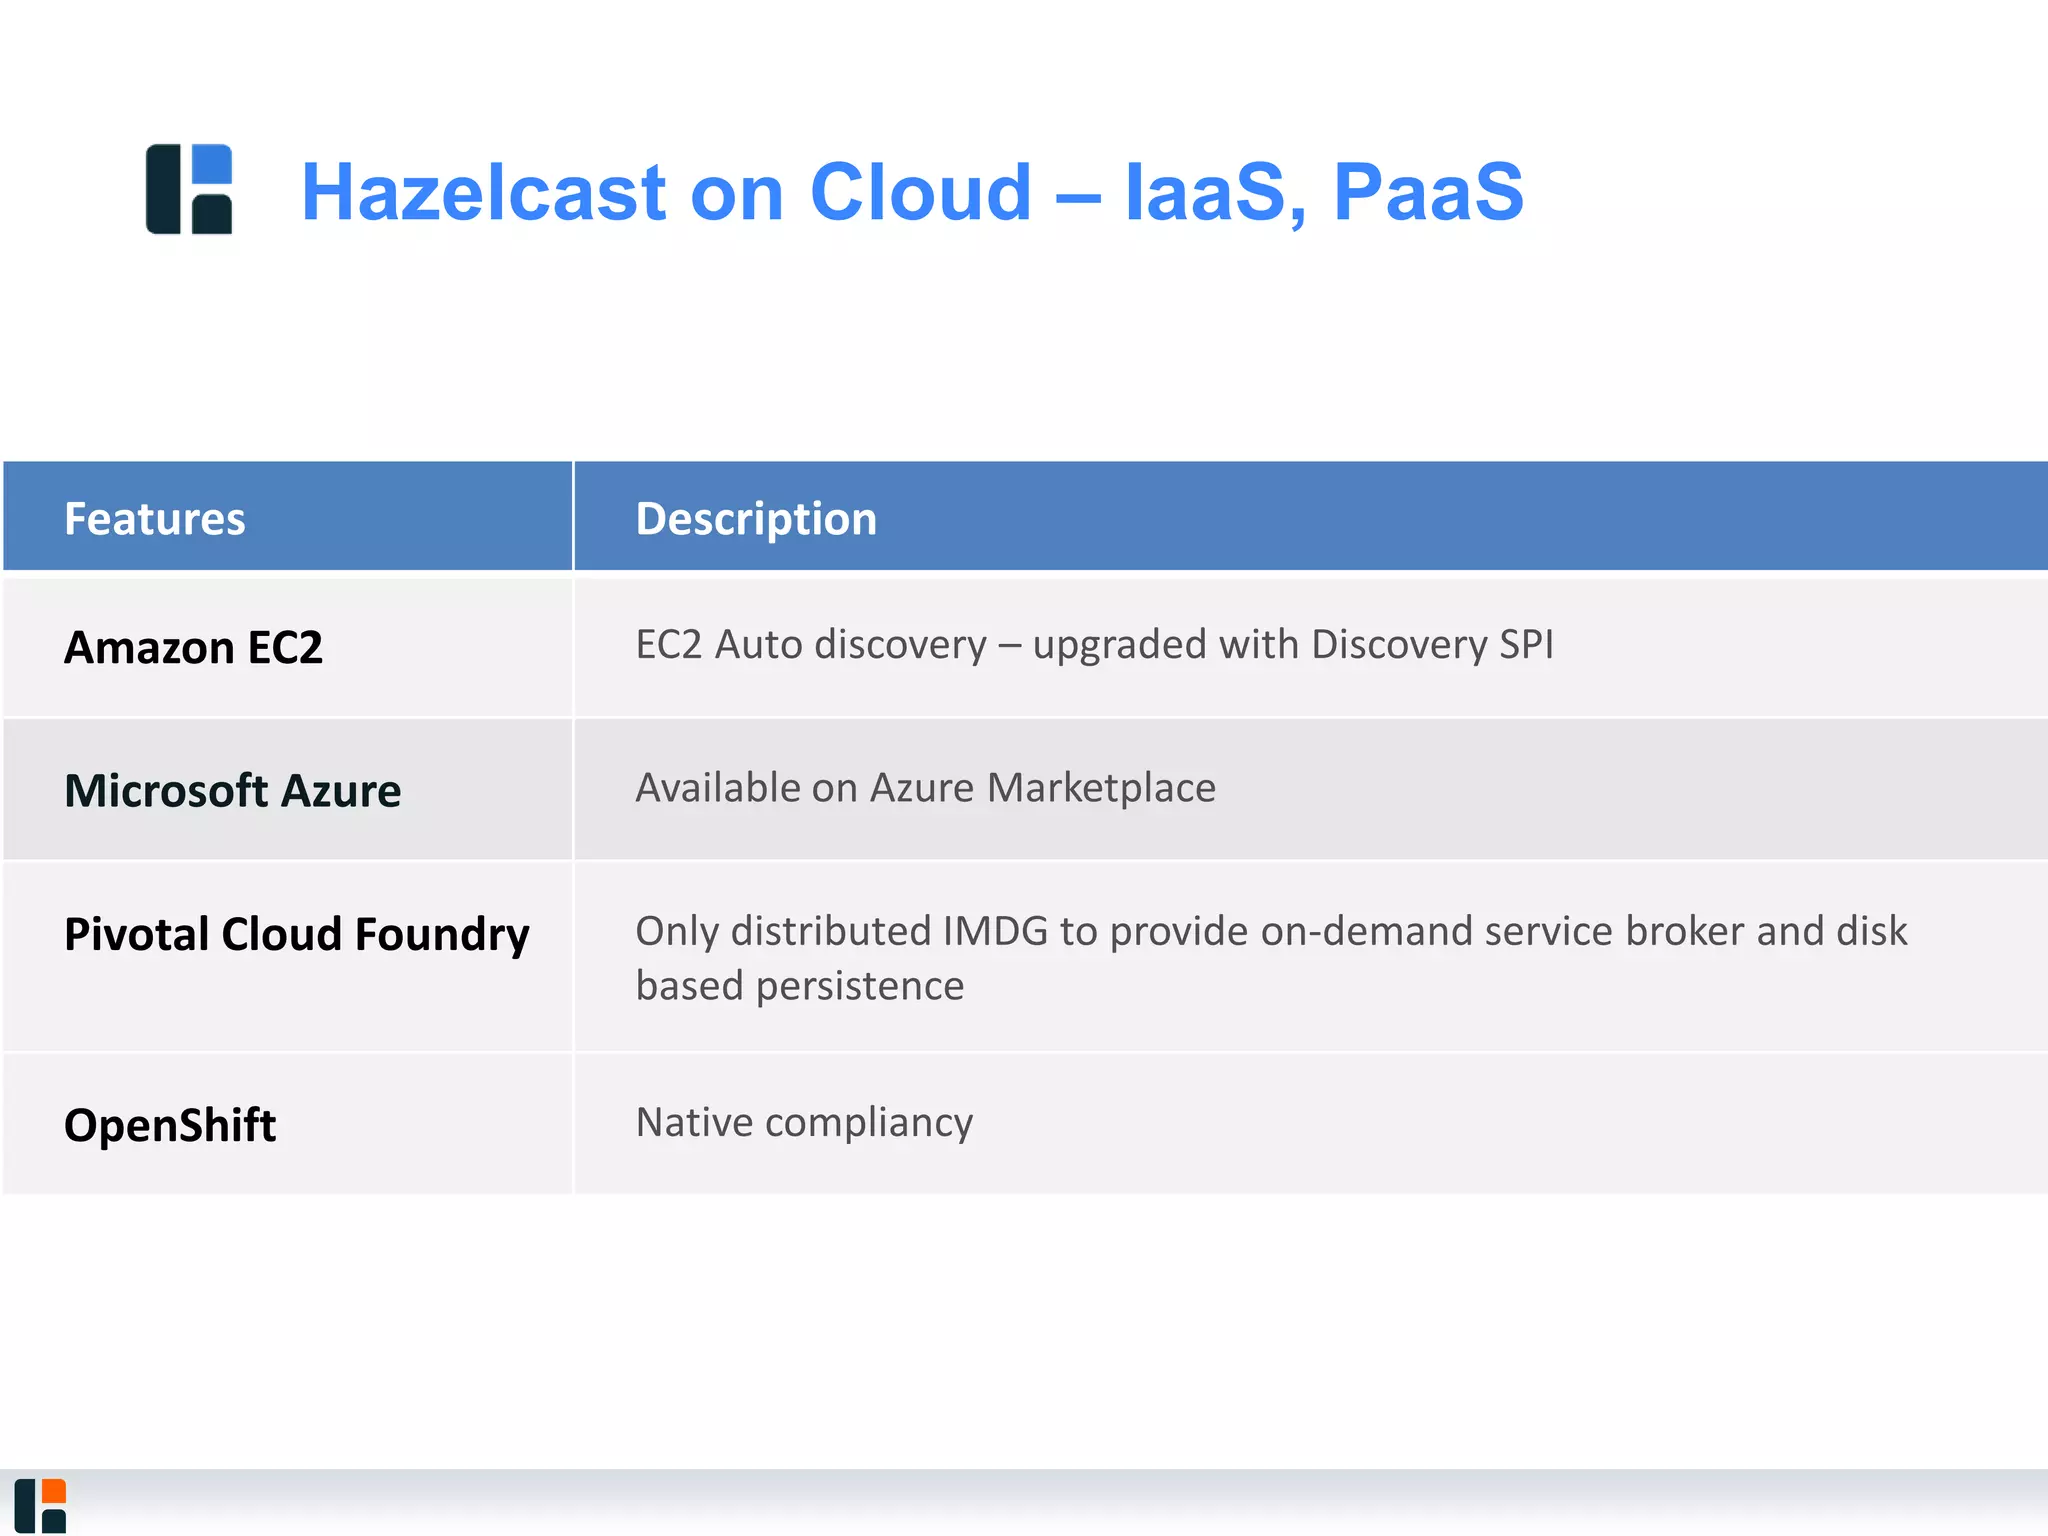Select the 'Amazon EC2' cell
Viewport: 2048px width, 1536px height.
287,648
